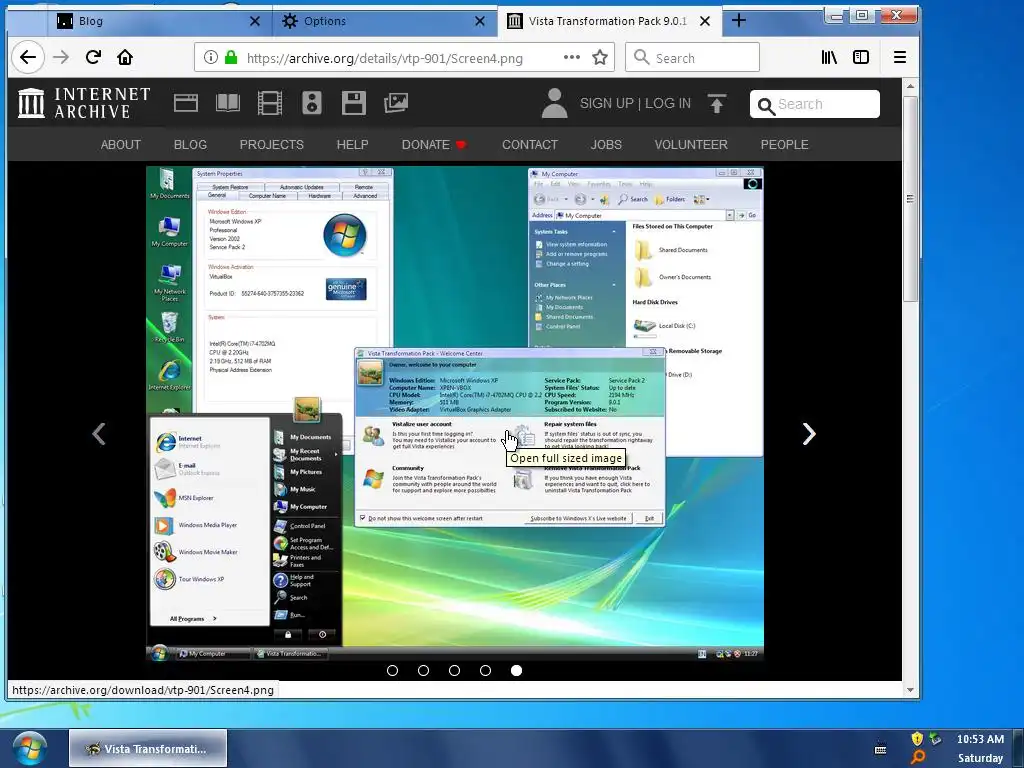
Task: Select second carousel dot
Action: tap(423, 670)
